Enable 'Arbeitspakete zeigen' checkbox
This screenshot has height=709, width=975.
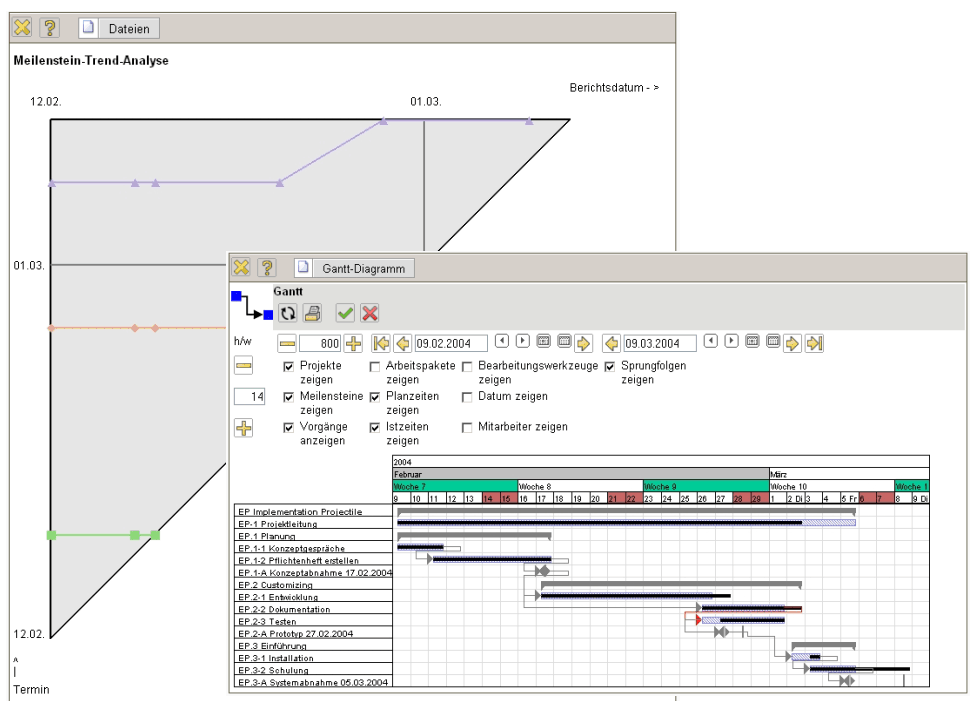(375, 367)
